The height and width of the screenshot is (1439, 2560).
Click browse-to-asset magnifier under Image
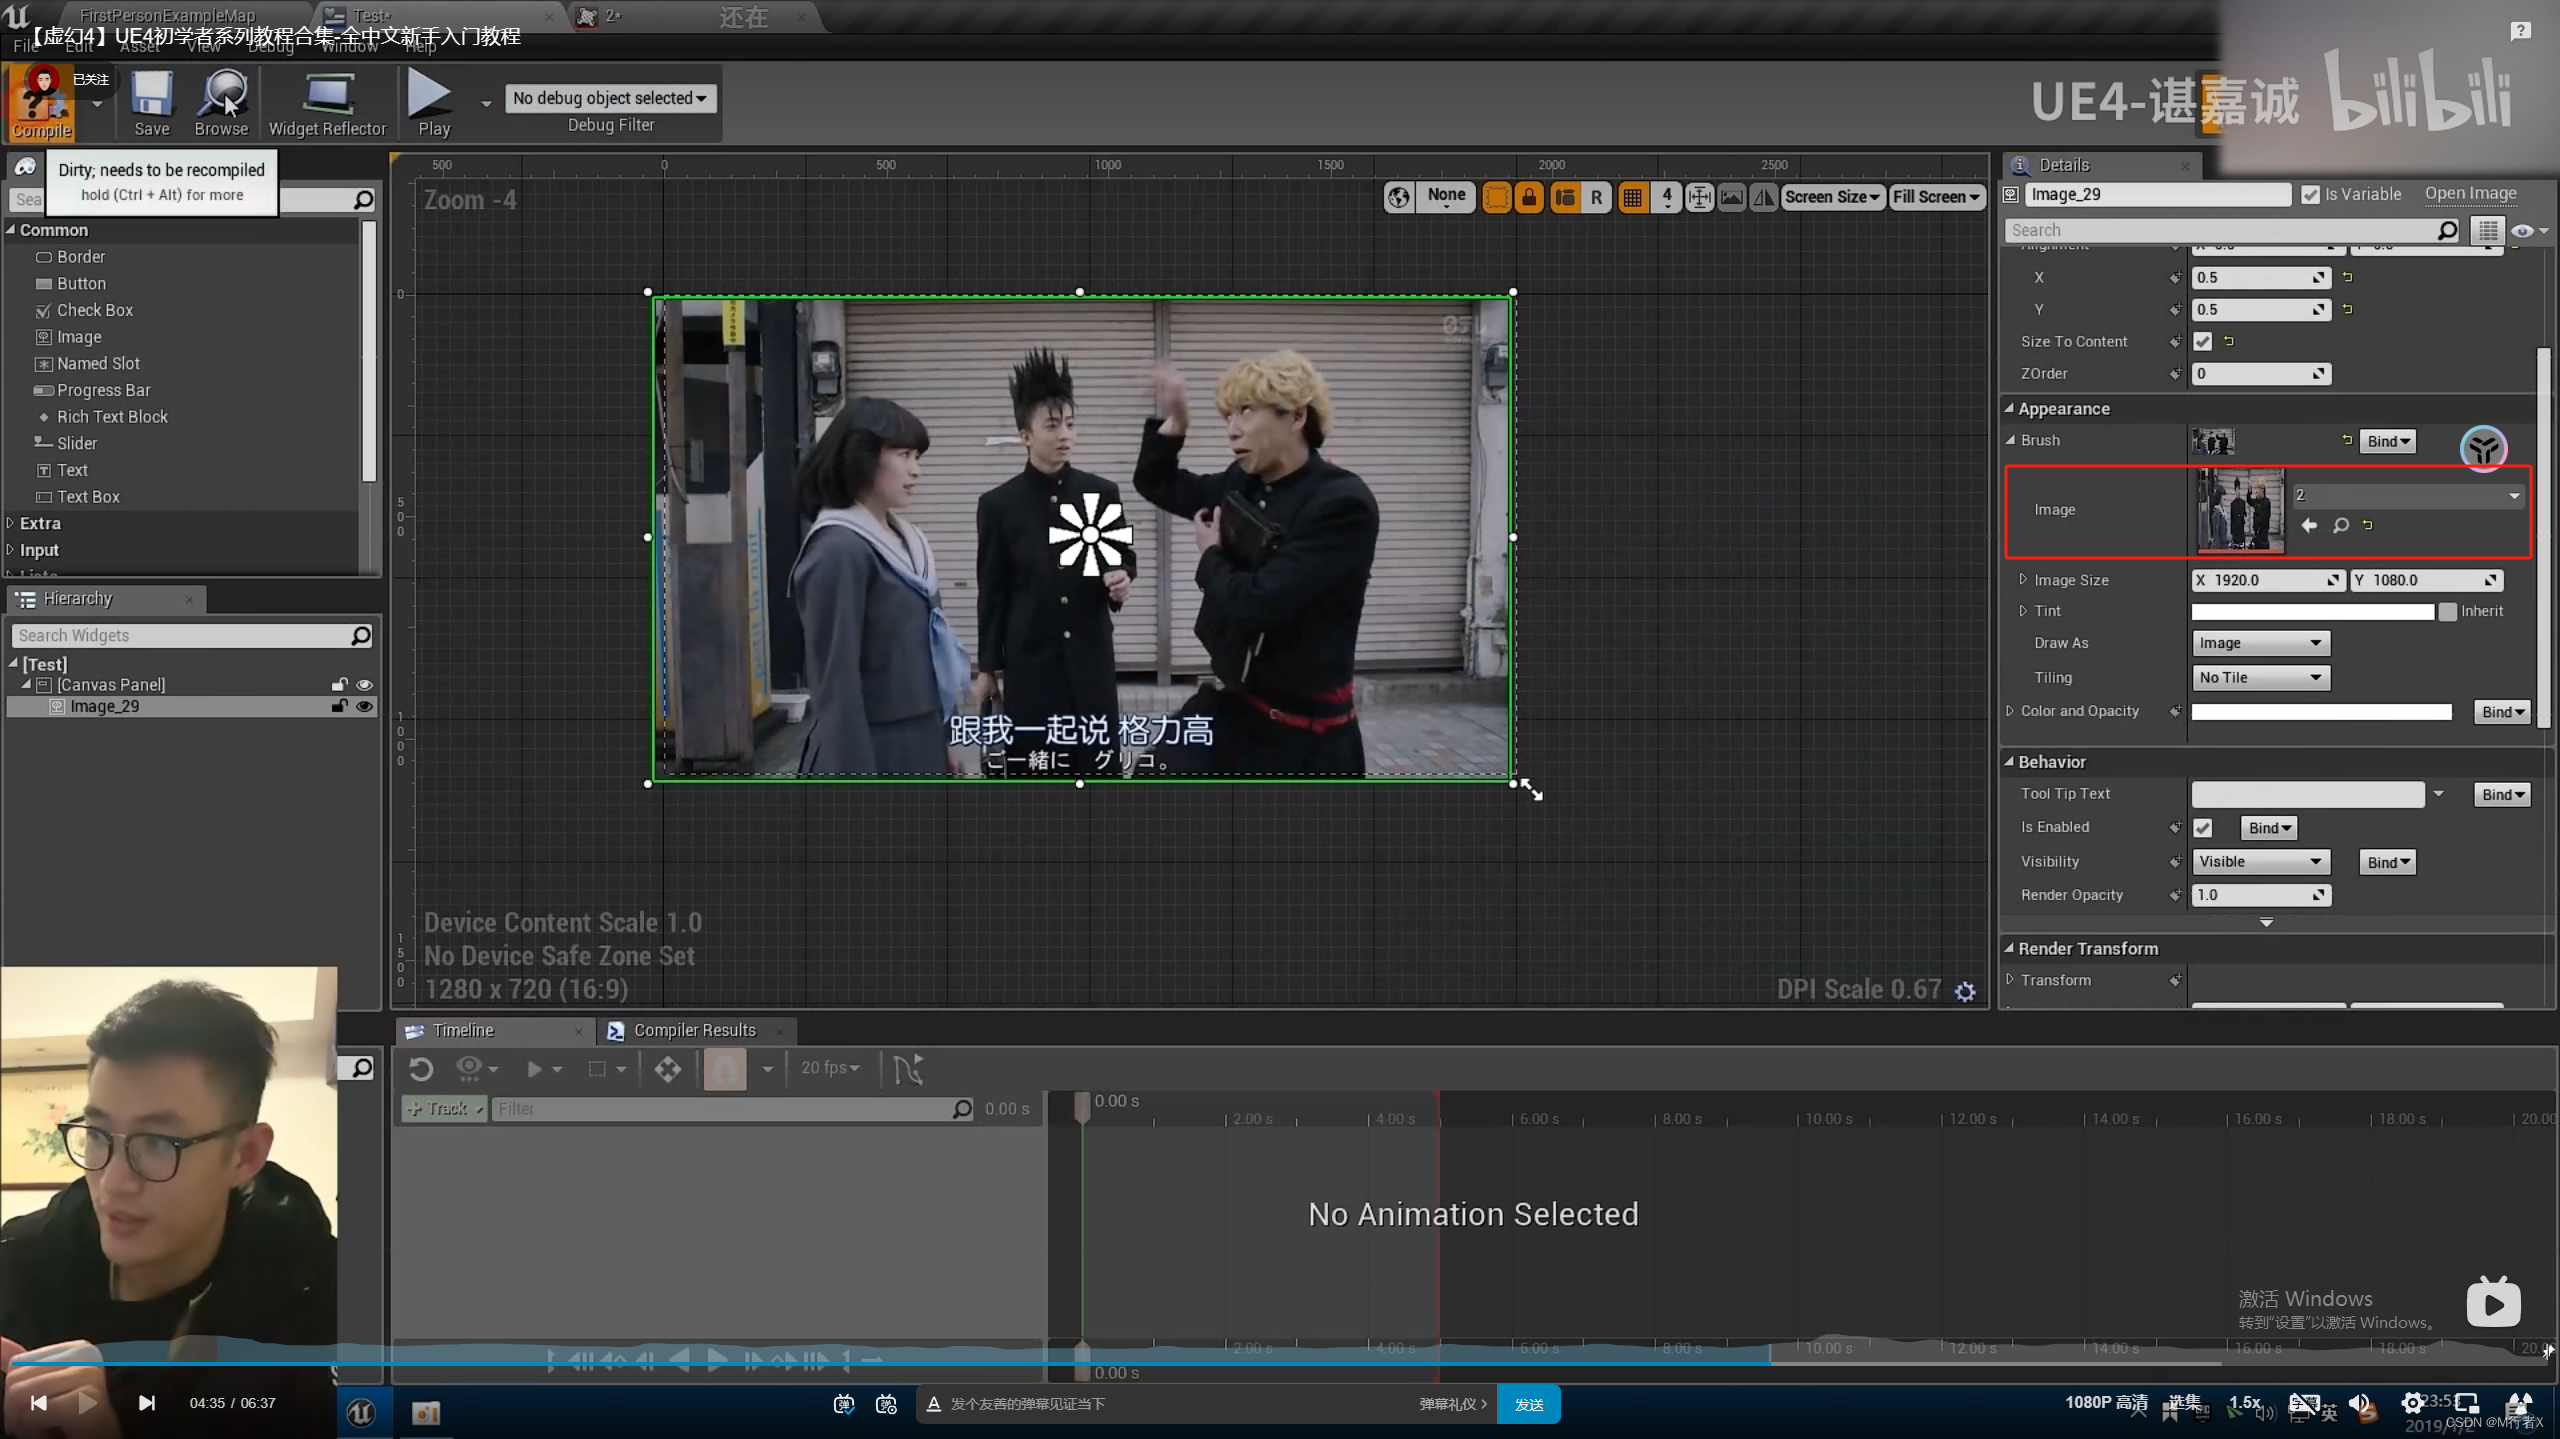[x=2340, y=525]
